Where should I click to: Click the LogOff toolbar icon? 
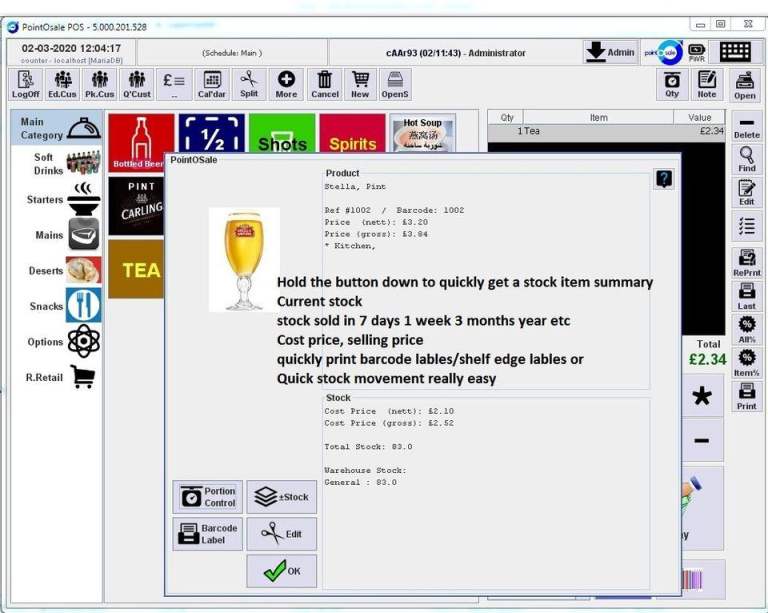[x=26, y=84]
